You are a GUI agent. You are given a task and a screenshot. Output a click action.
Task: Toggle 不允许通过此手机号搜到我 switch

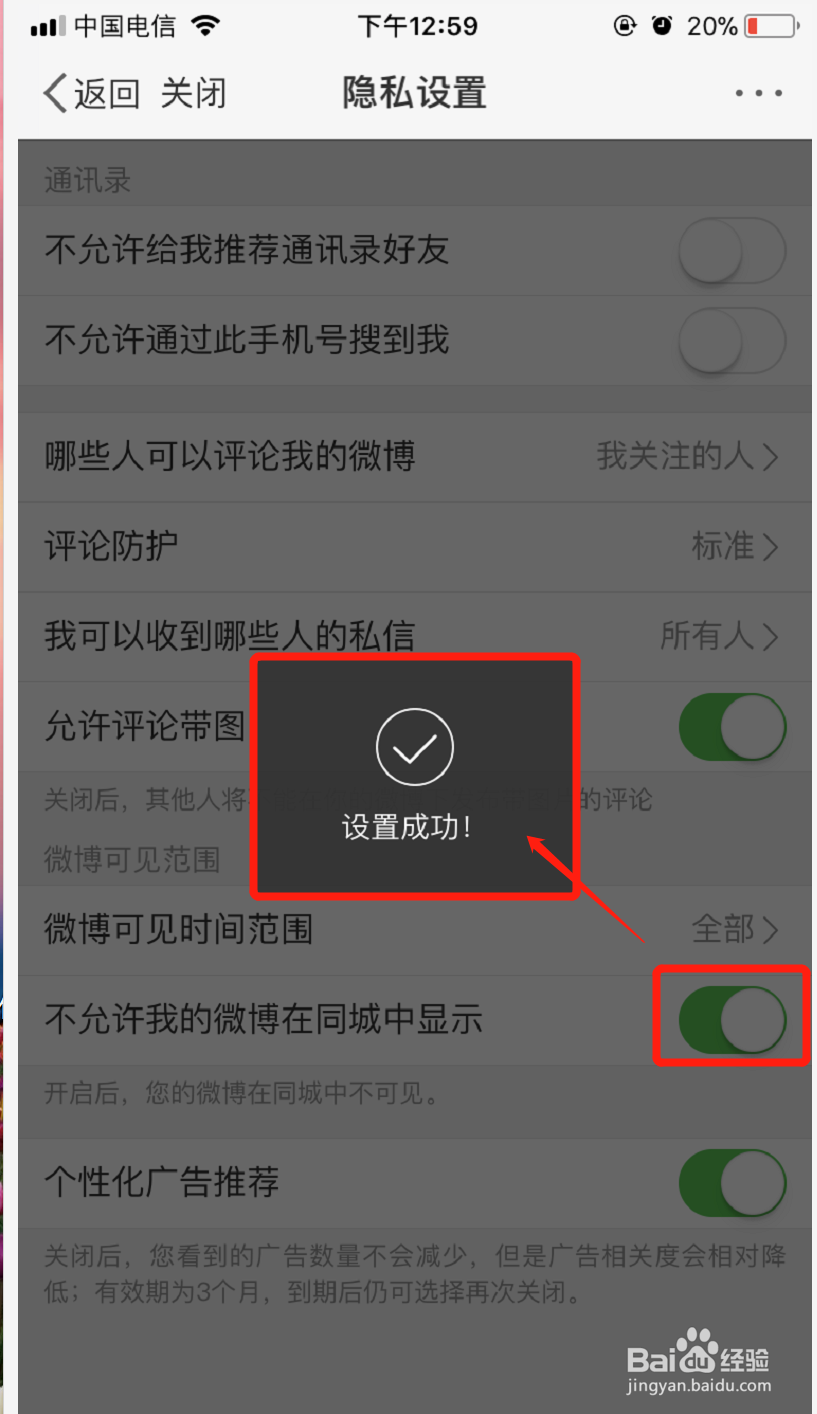tap(732, 341)
